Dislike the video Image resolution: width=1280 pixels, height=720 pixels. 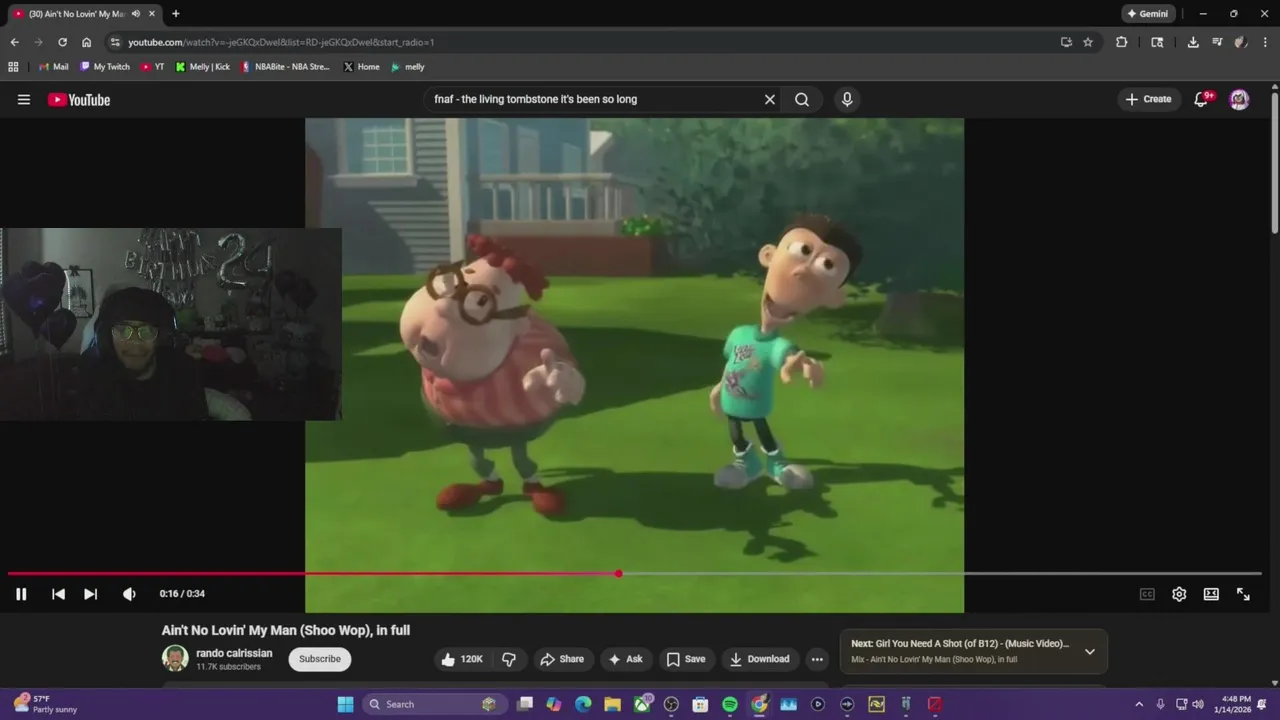pyautogui.click(x=509, y=659)
